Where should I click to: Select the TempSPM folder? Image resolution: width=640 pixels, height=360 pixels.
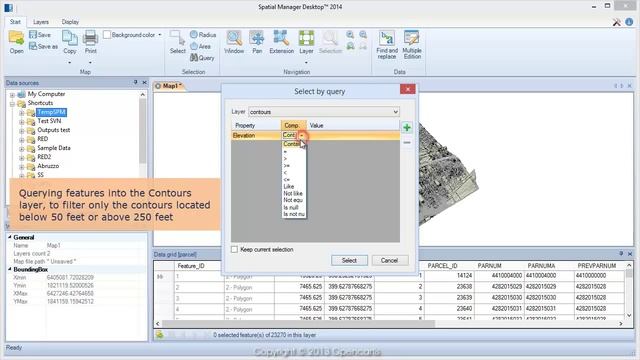pos(51,112)
